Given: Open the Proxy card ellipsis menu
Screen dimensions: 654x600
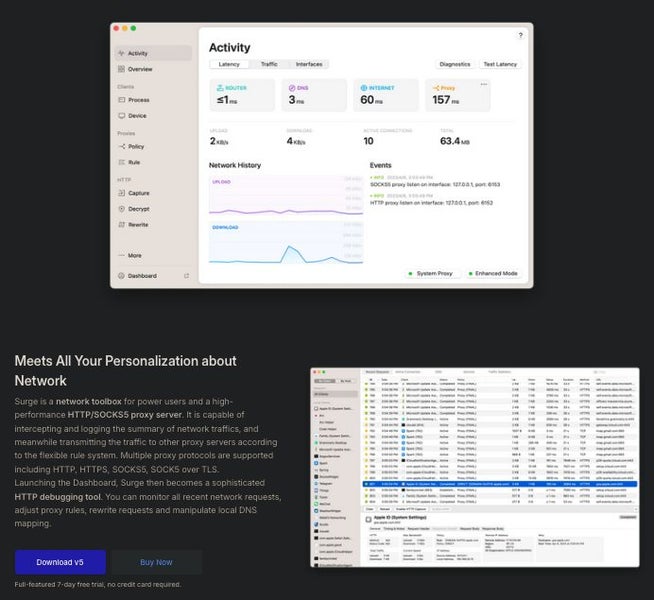Looking at the screenshot, I should pos(484,84).
